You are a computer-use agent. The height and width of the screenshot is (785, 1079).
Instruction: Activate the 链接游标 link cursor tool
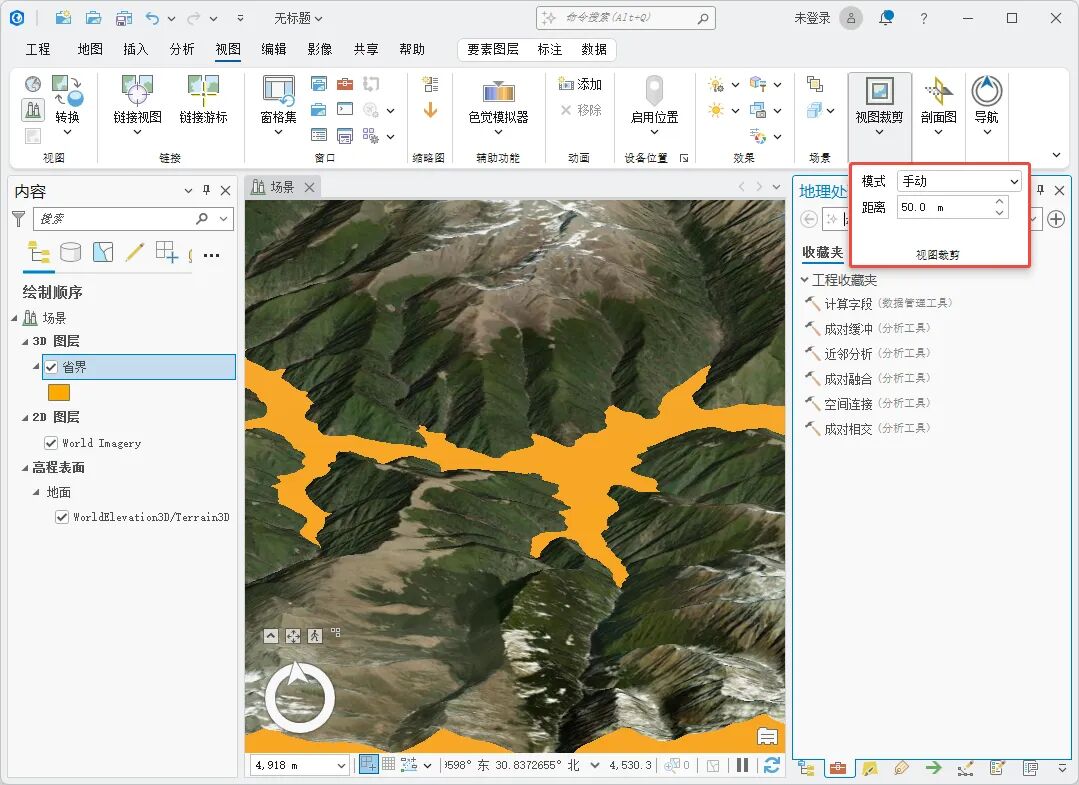click(x=203, y=100)
